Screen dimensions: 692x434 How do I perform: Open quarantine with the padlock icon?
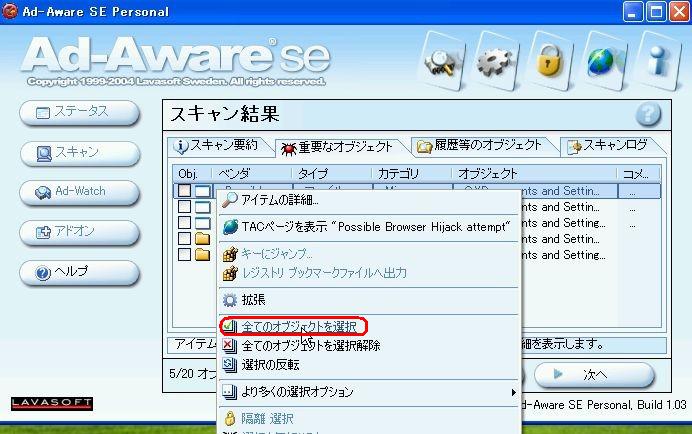coord(547,60)
